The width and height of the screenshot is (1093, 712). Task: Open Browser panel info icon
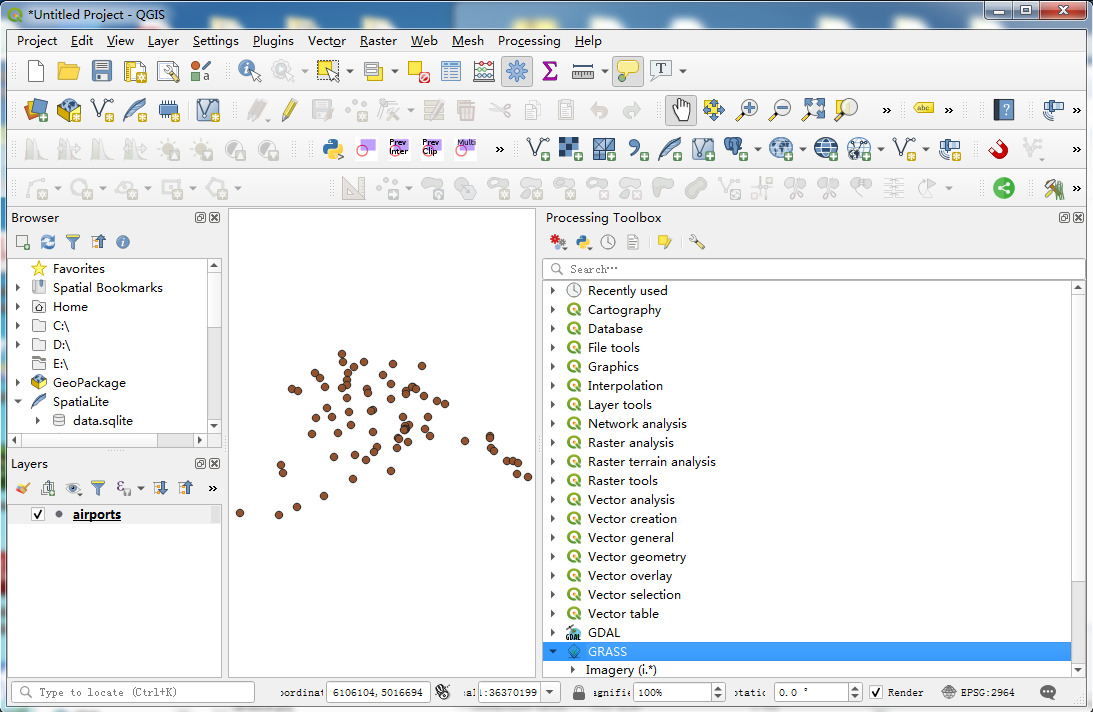(123, 242)
